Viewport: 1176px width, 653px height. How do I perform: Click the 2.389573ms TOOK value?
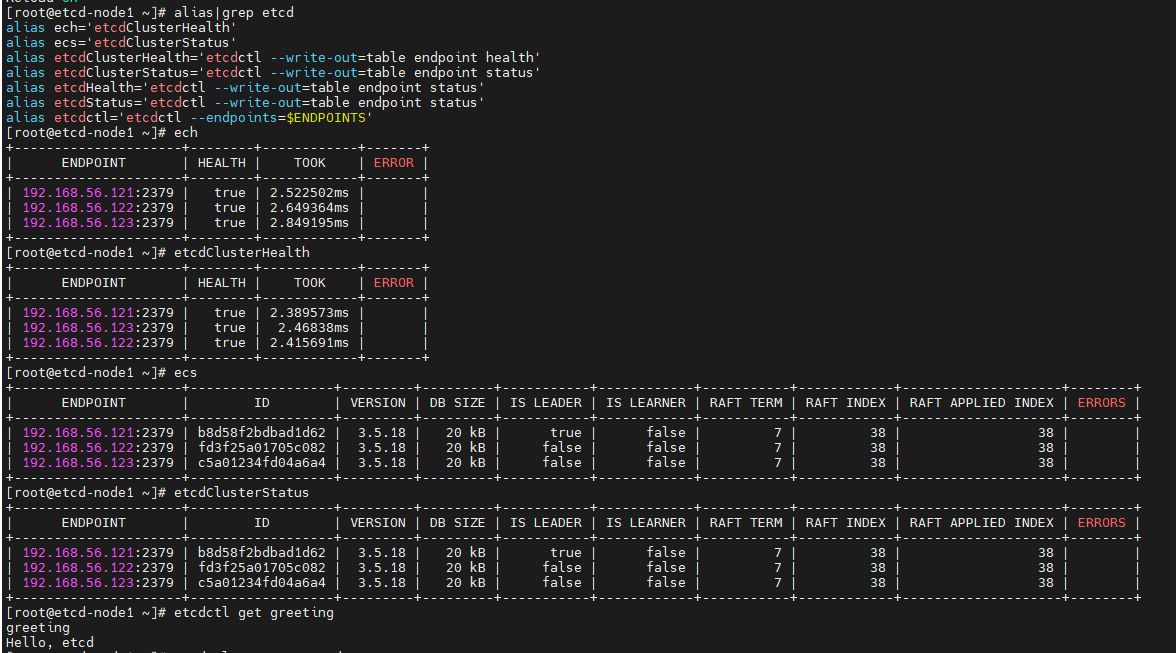click(309, 312)
